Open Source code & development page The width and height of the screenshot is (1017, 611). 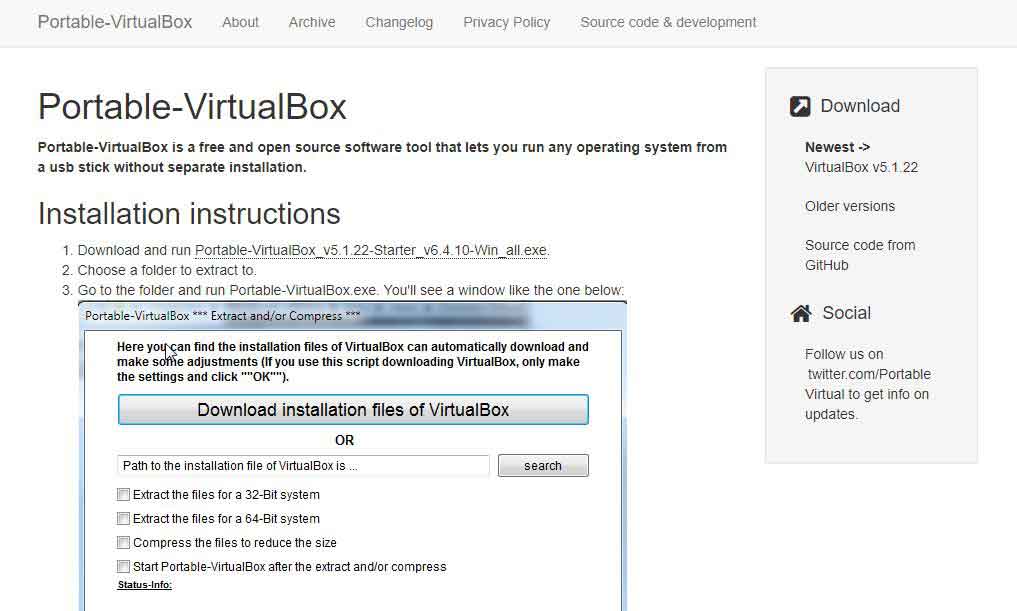point(667,21)
